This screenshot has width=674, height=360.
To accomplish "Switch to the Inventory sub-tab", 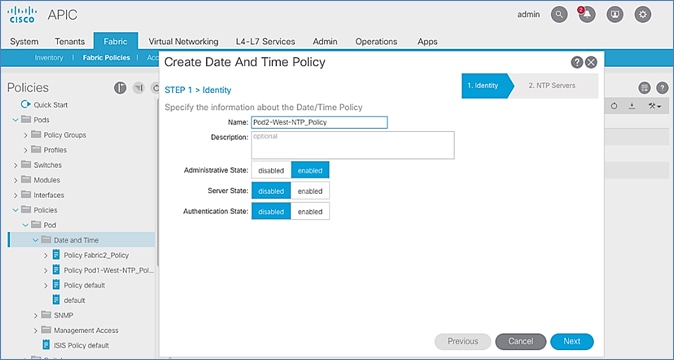I will (x=49, y=58).
